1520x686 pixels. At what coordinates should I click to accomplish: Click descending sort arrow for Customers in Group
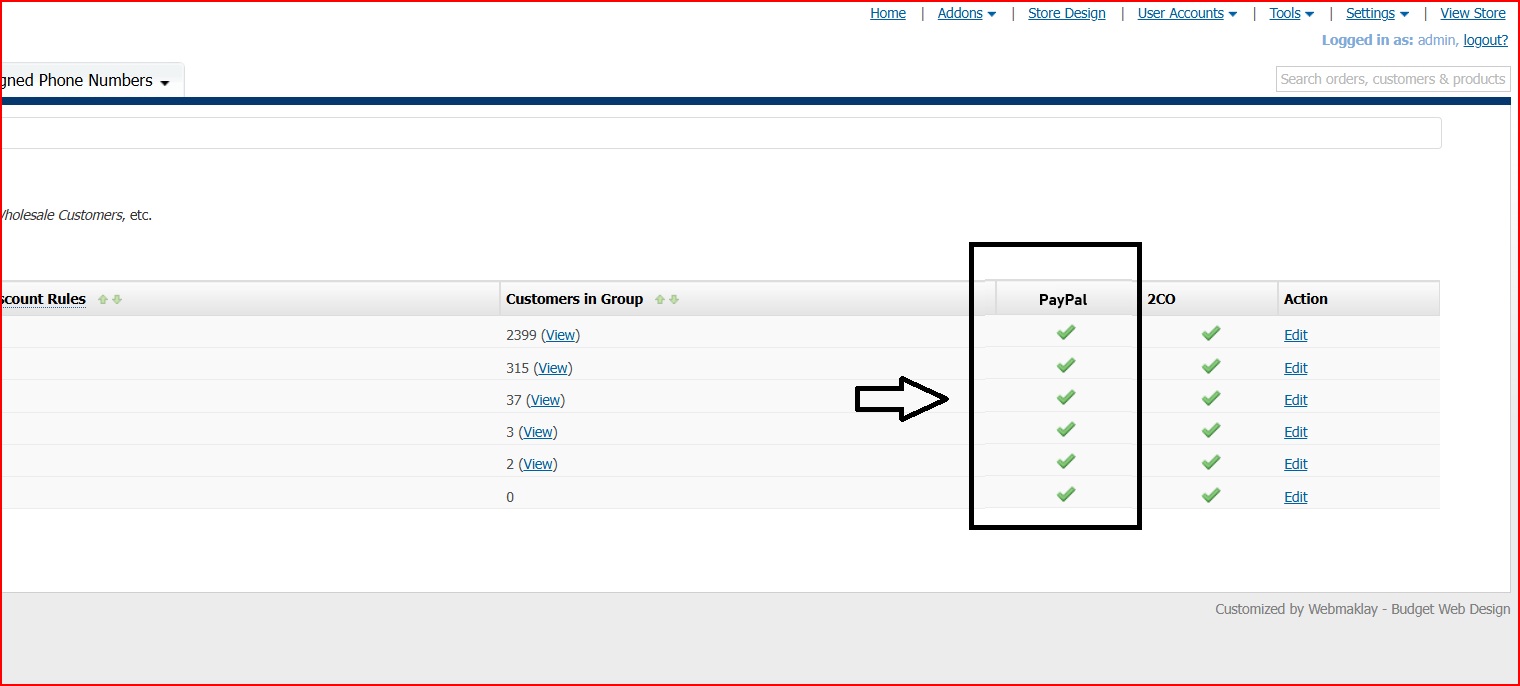(x=674, y=300)
